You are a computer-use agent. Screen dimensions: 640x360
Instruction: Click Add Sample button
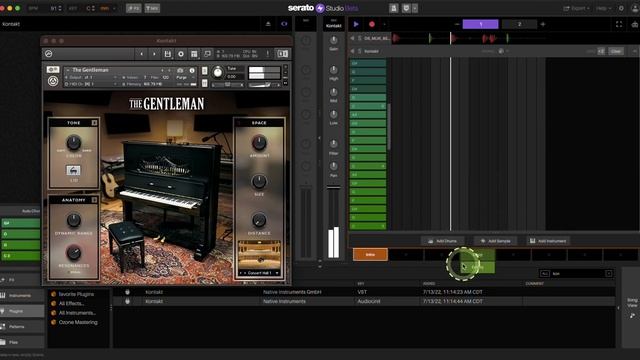496,241
